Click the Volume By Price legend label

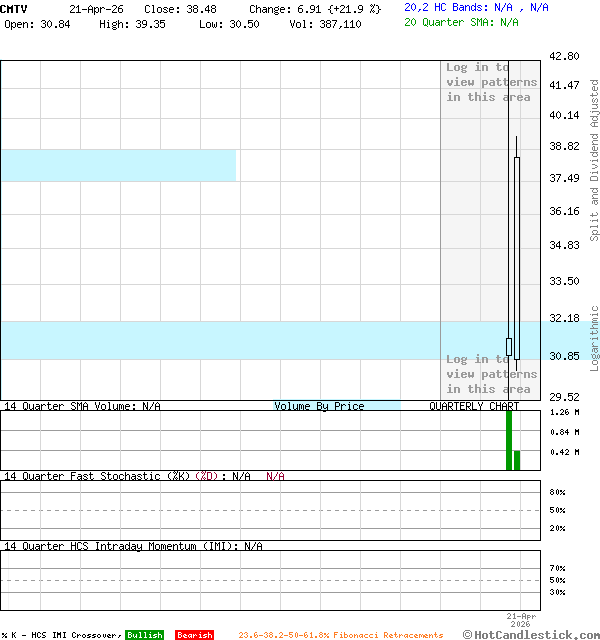pyautogui.click(x=319, y=406)
